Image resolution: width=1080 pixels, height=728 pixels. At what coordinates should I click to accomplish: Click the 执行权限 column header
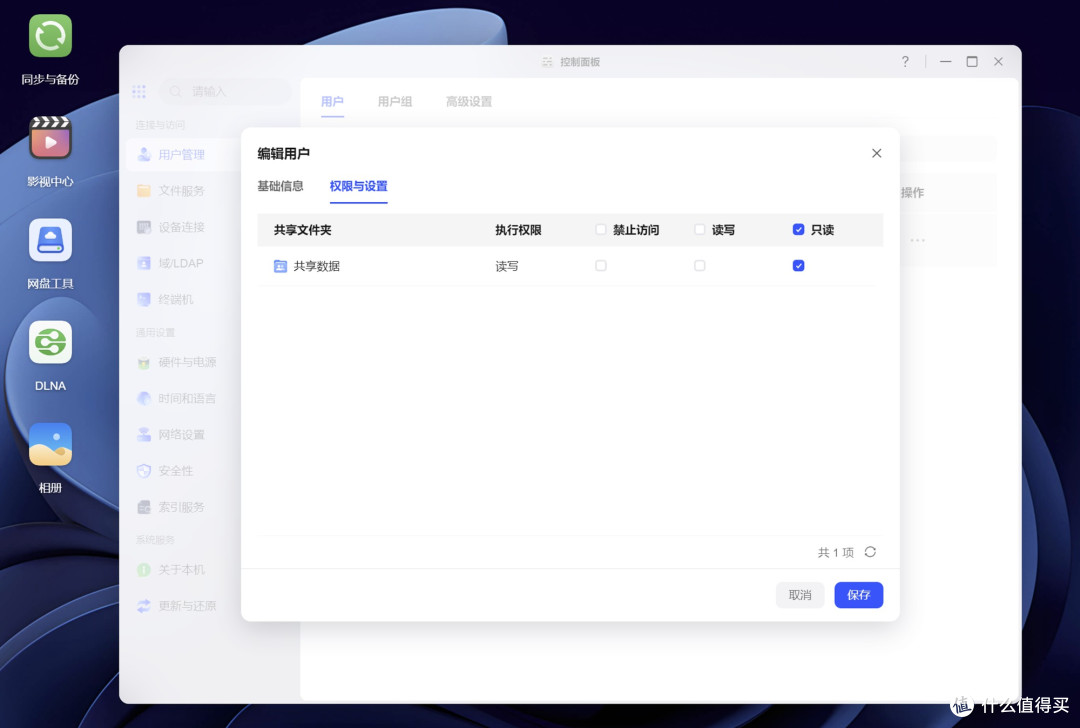click(x=518, y=230)
